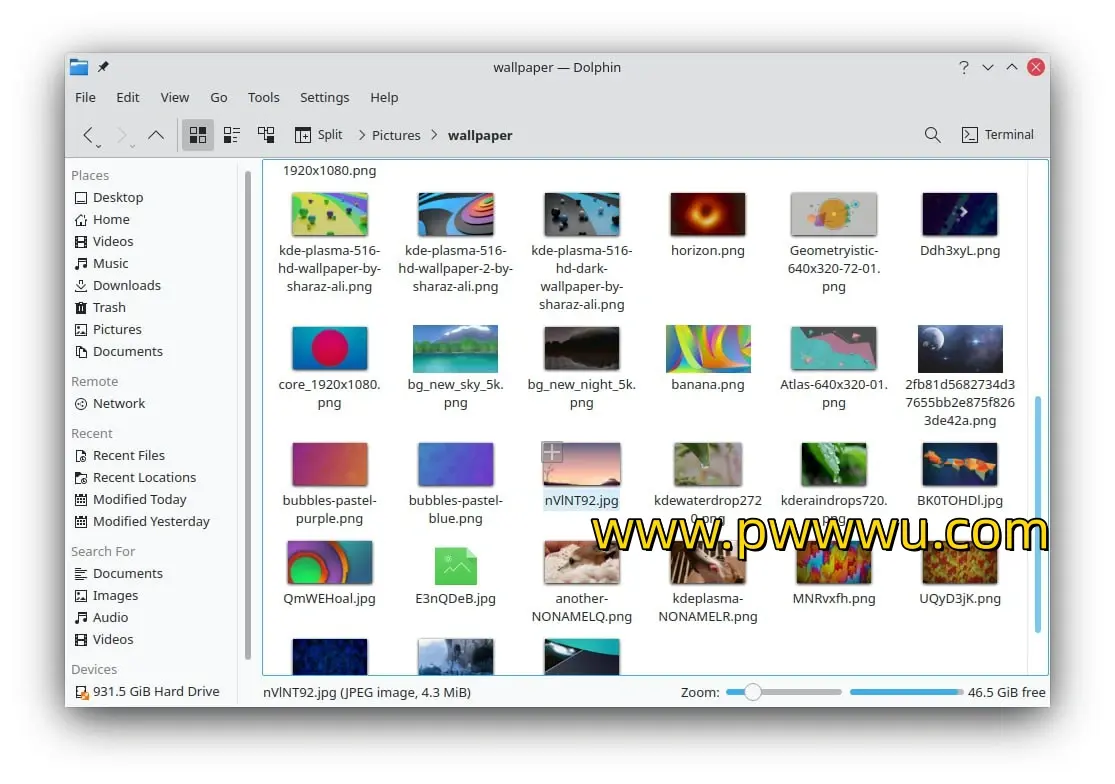The image size is (1115, 784).
Task: Open the Trash in Places
Action: (109, 307)
